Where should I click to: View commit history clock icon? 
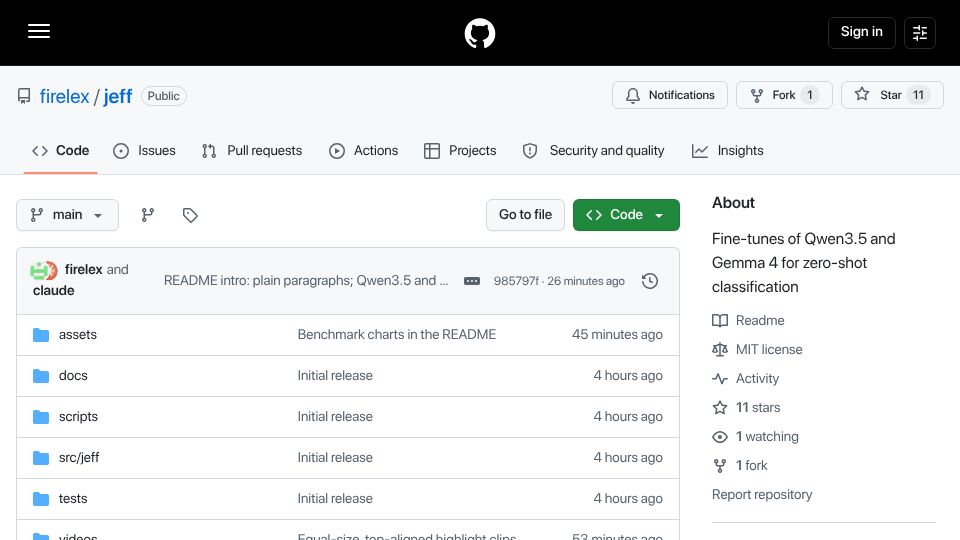pos(650,281)
